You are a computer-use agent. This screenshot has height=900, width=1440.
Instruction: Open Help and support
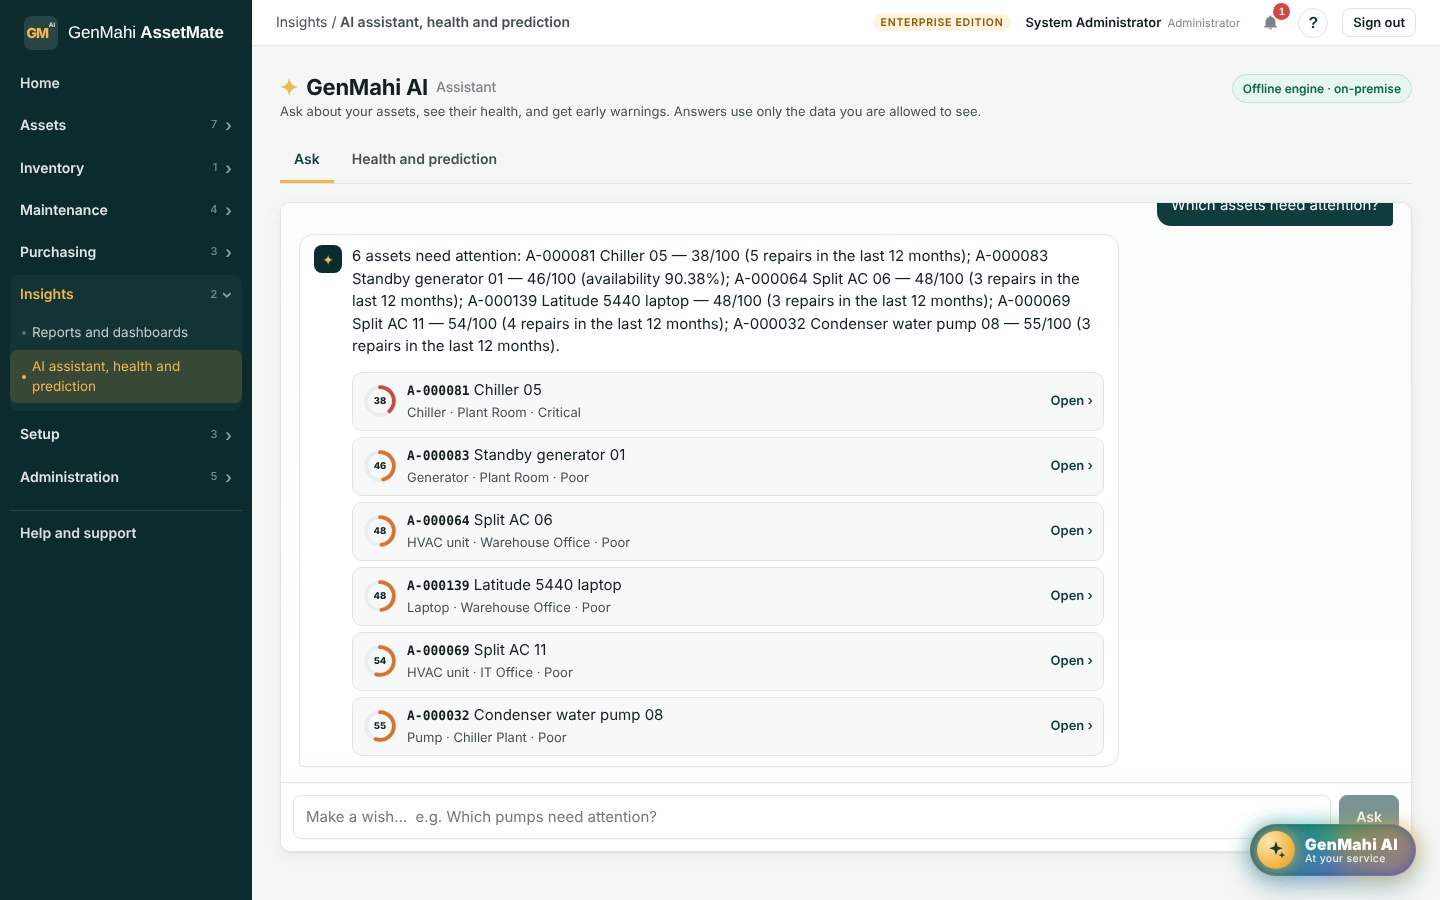(126, 533)
